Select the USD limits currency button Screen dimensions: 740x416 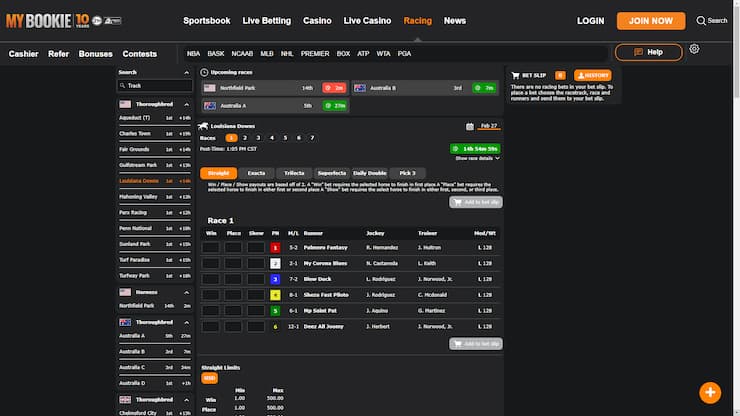click(x=209, y=378)
